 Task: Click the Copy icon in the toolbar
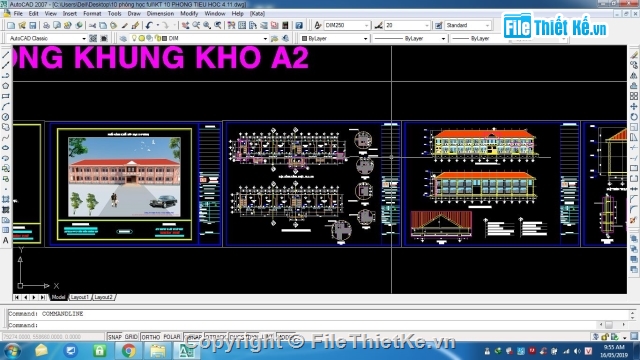[x=103, y=25]
